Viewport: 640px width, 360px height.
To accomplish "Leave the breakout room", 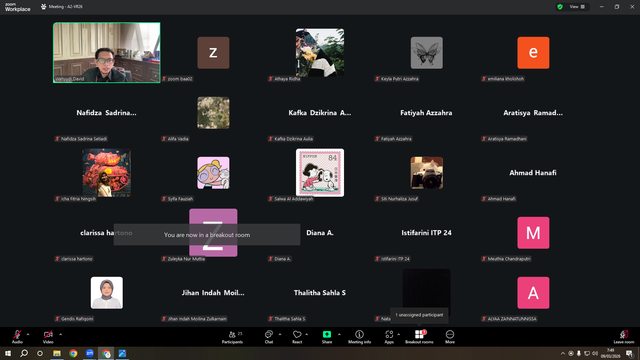I will coord(624,337).
